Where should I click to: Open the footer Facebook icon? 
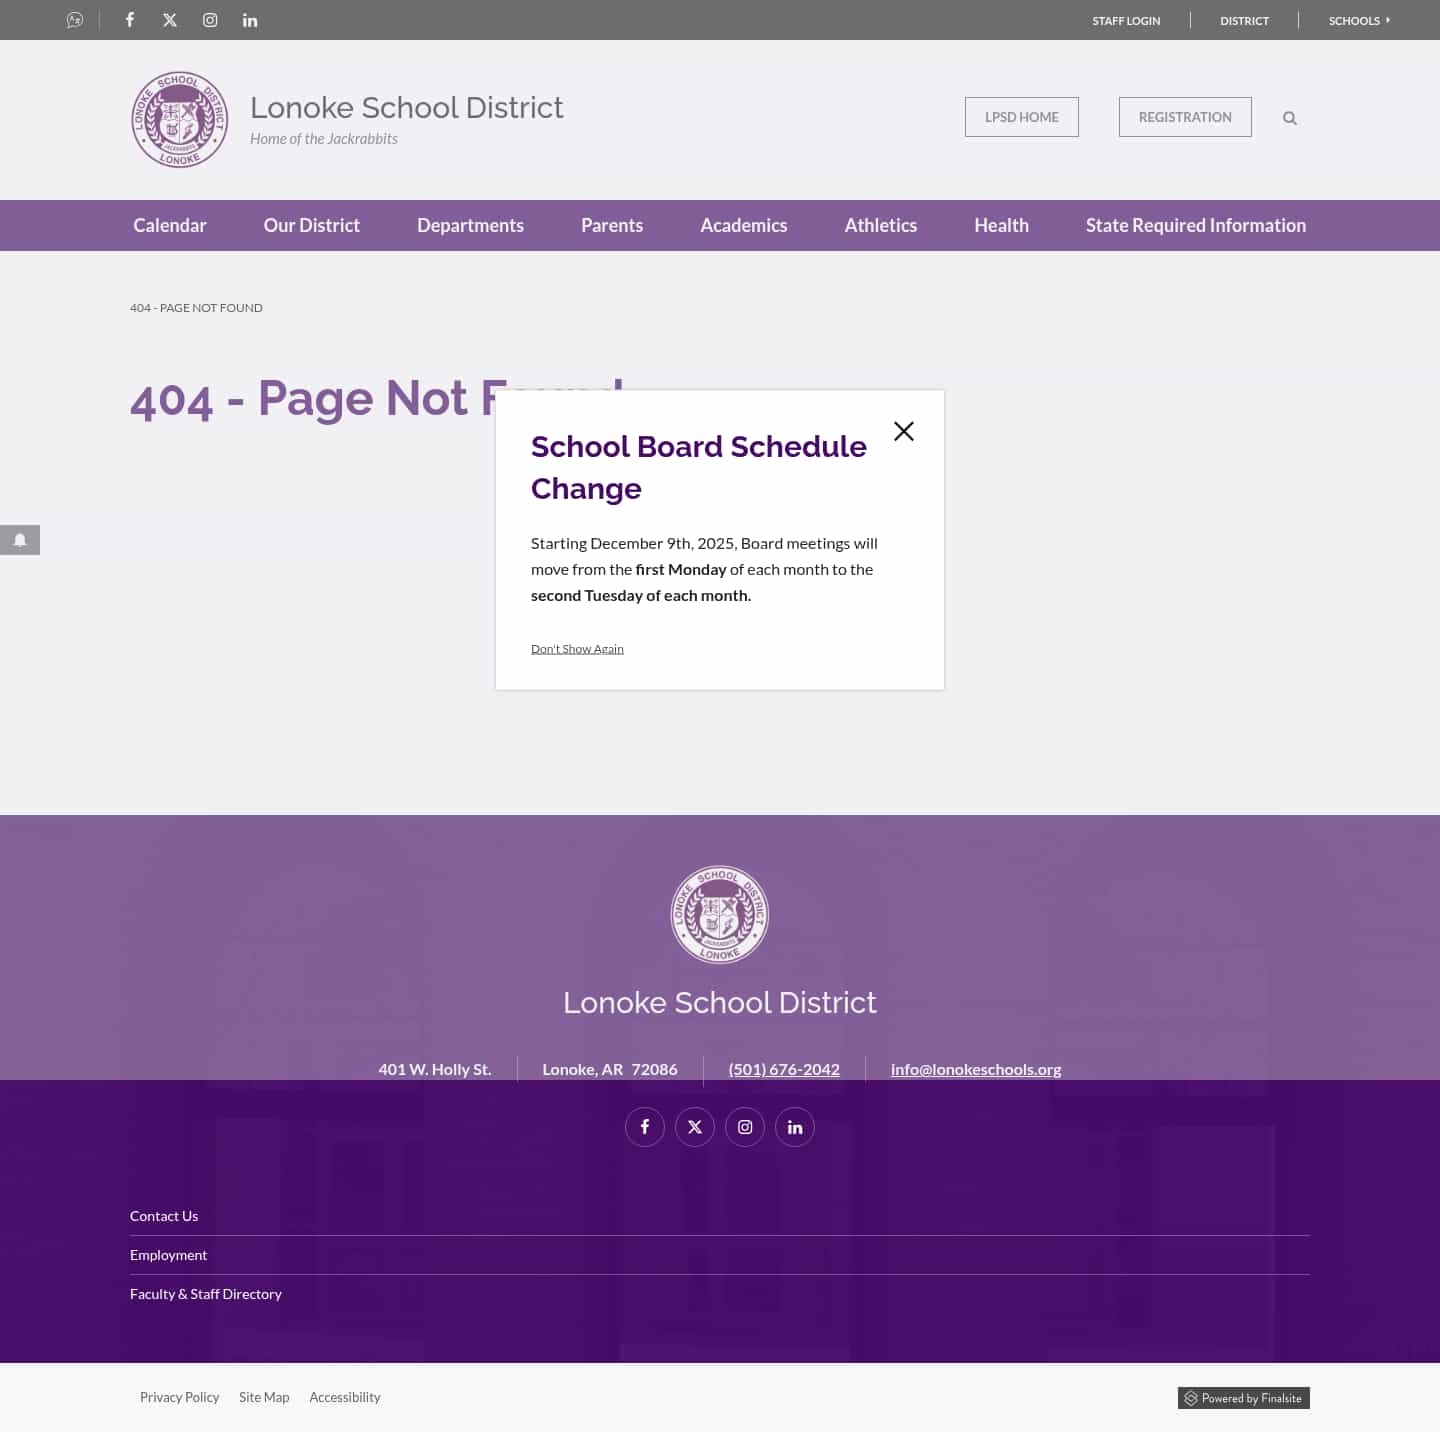point(644,1126)
